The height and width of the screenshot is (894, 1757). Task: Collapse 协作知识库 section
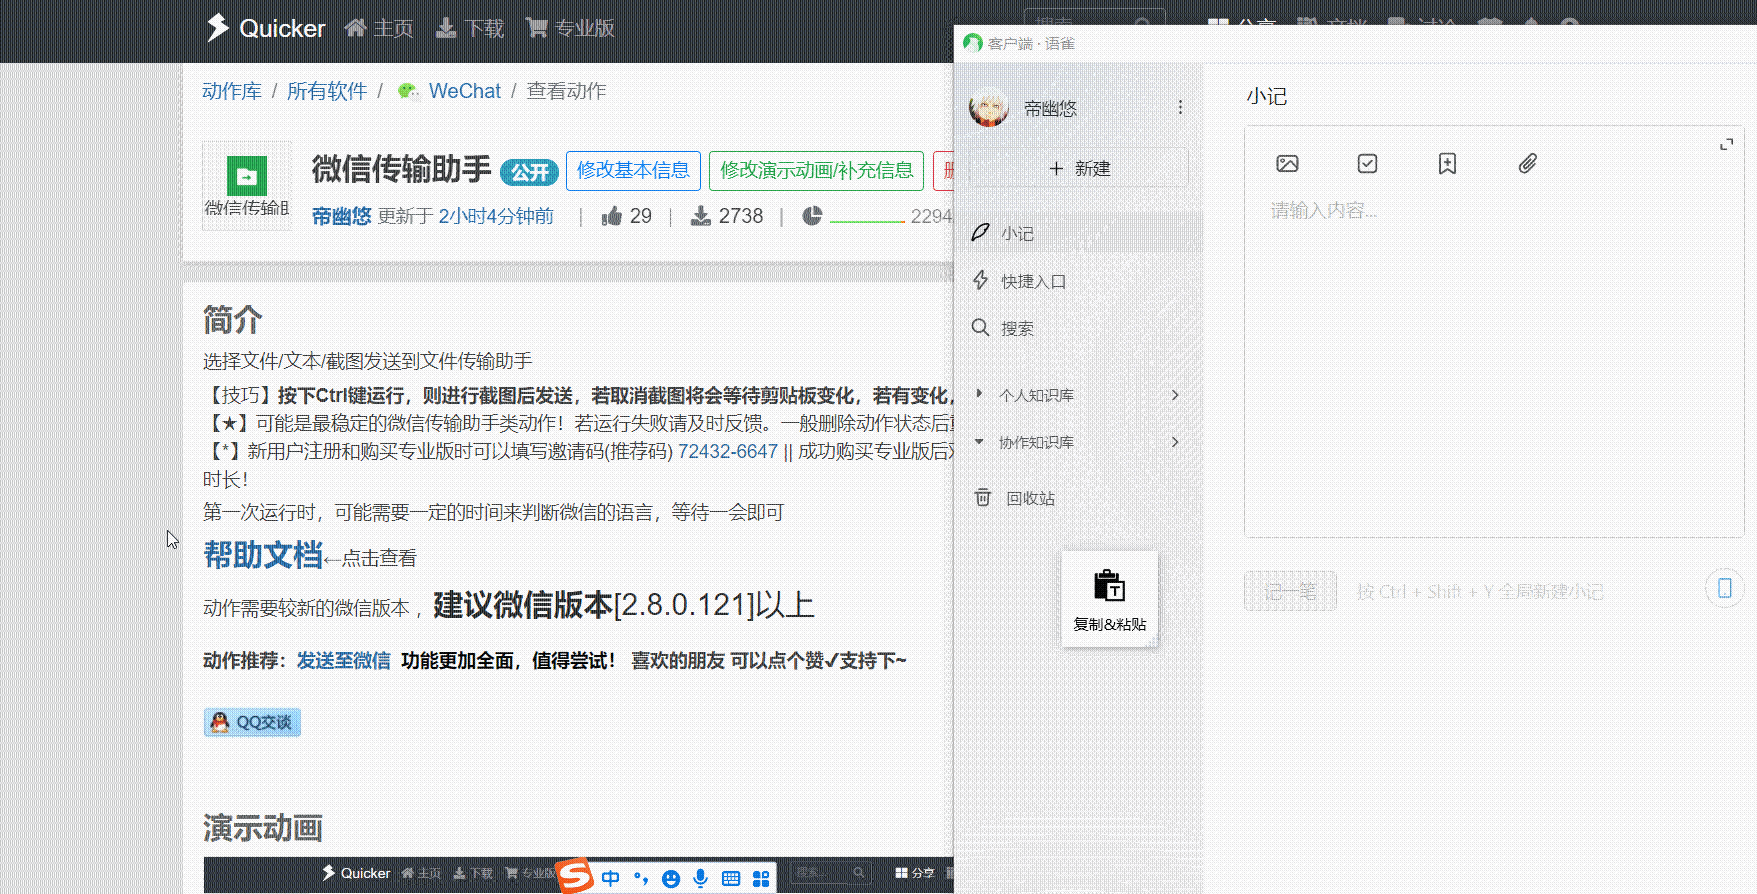979,441
